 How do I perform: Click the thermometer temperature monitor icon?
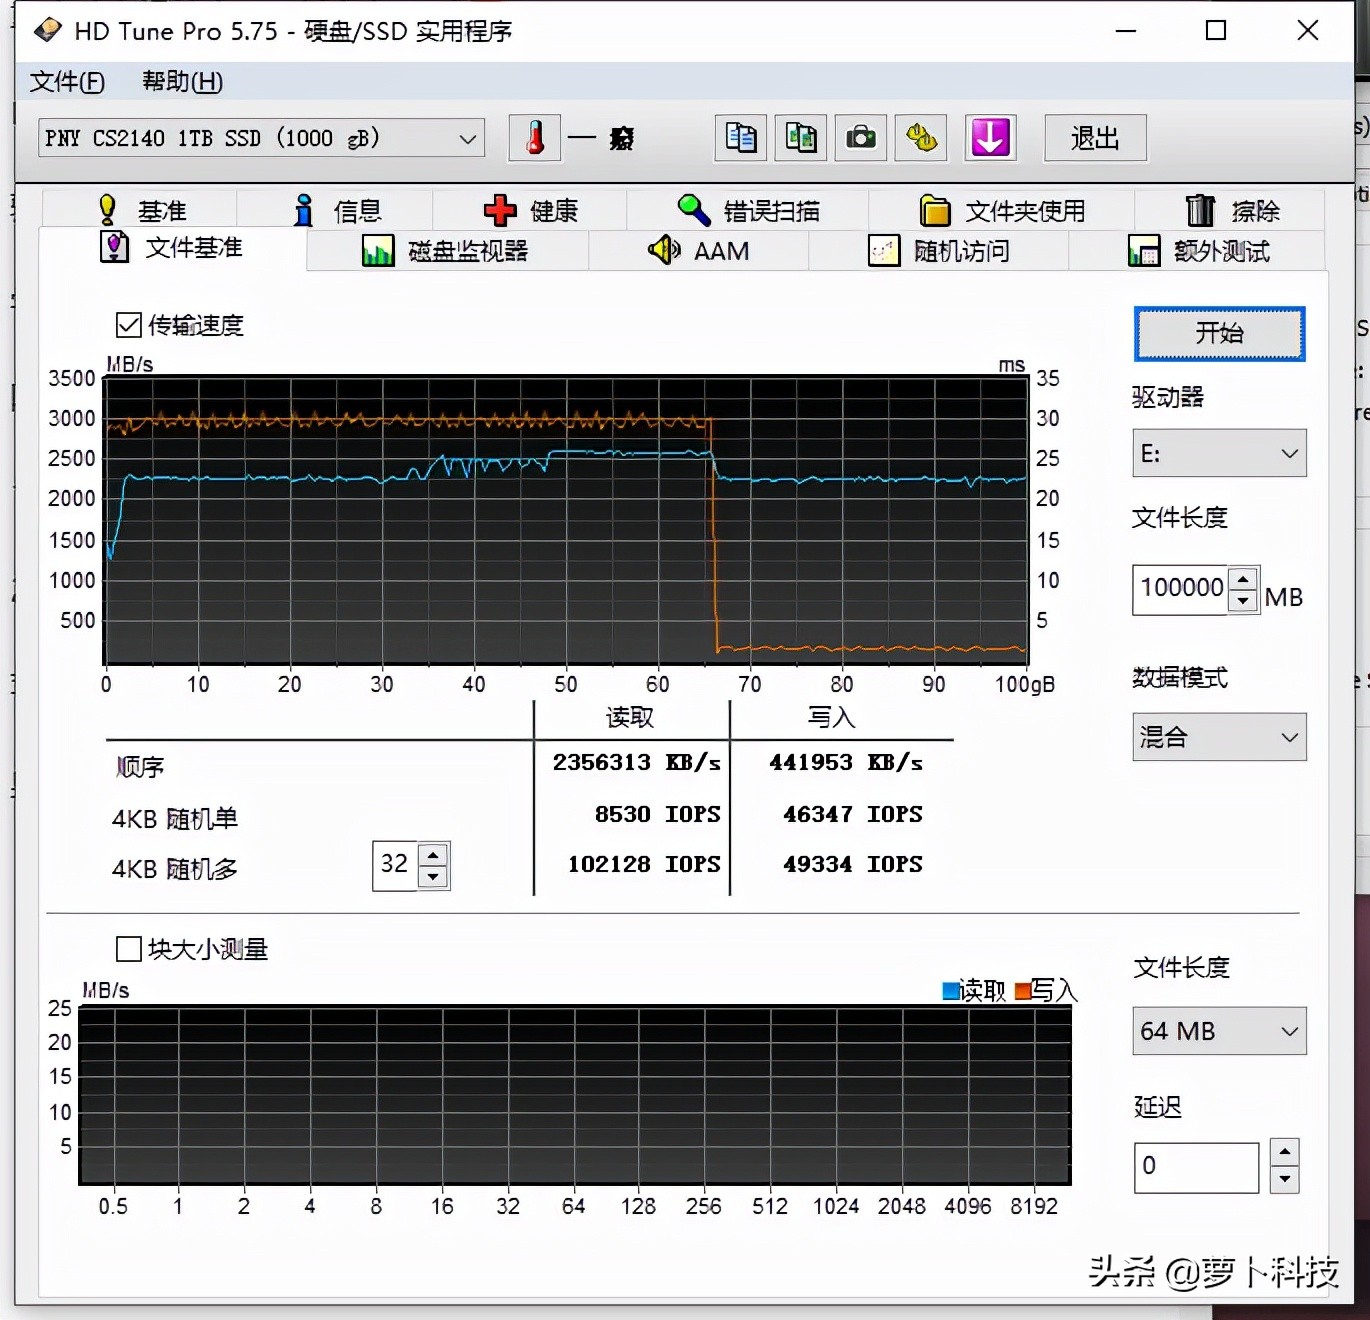pyautogui.click(x=534, y=138)
